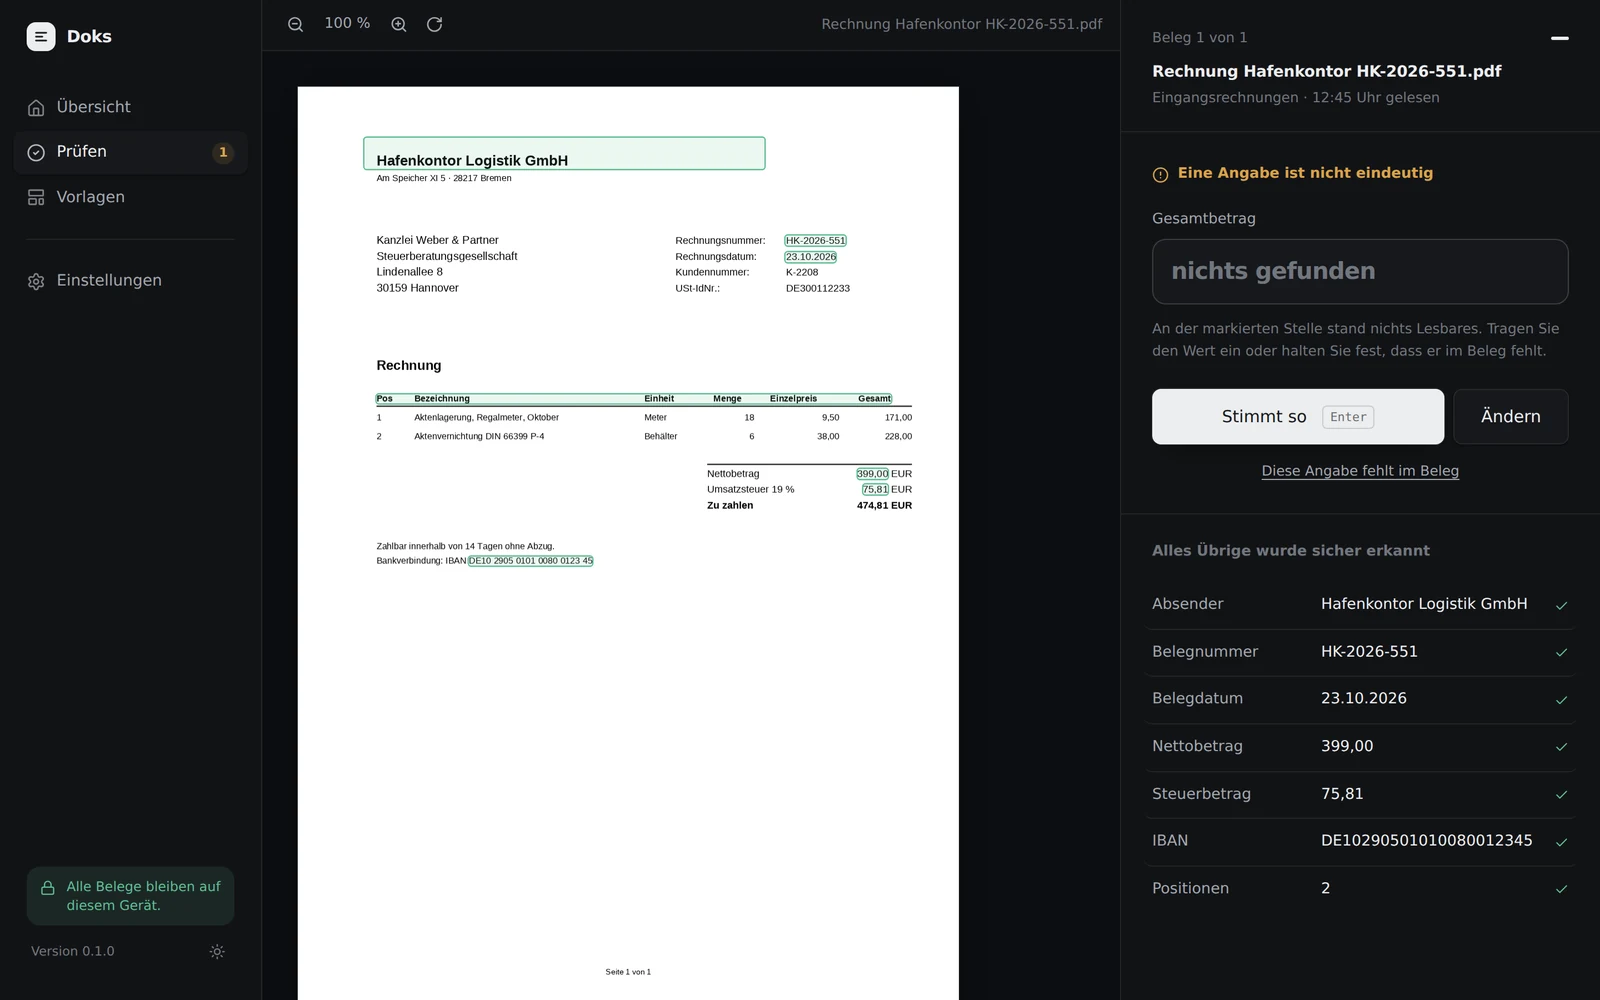
Task: Reset the preview rotation icon
Action: (x=434, y=24)
